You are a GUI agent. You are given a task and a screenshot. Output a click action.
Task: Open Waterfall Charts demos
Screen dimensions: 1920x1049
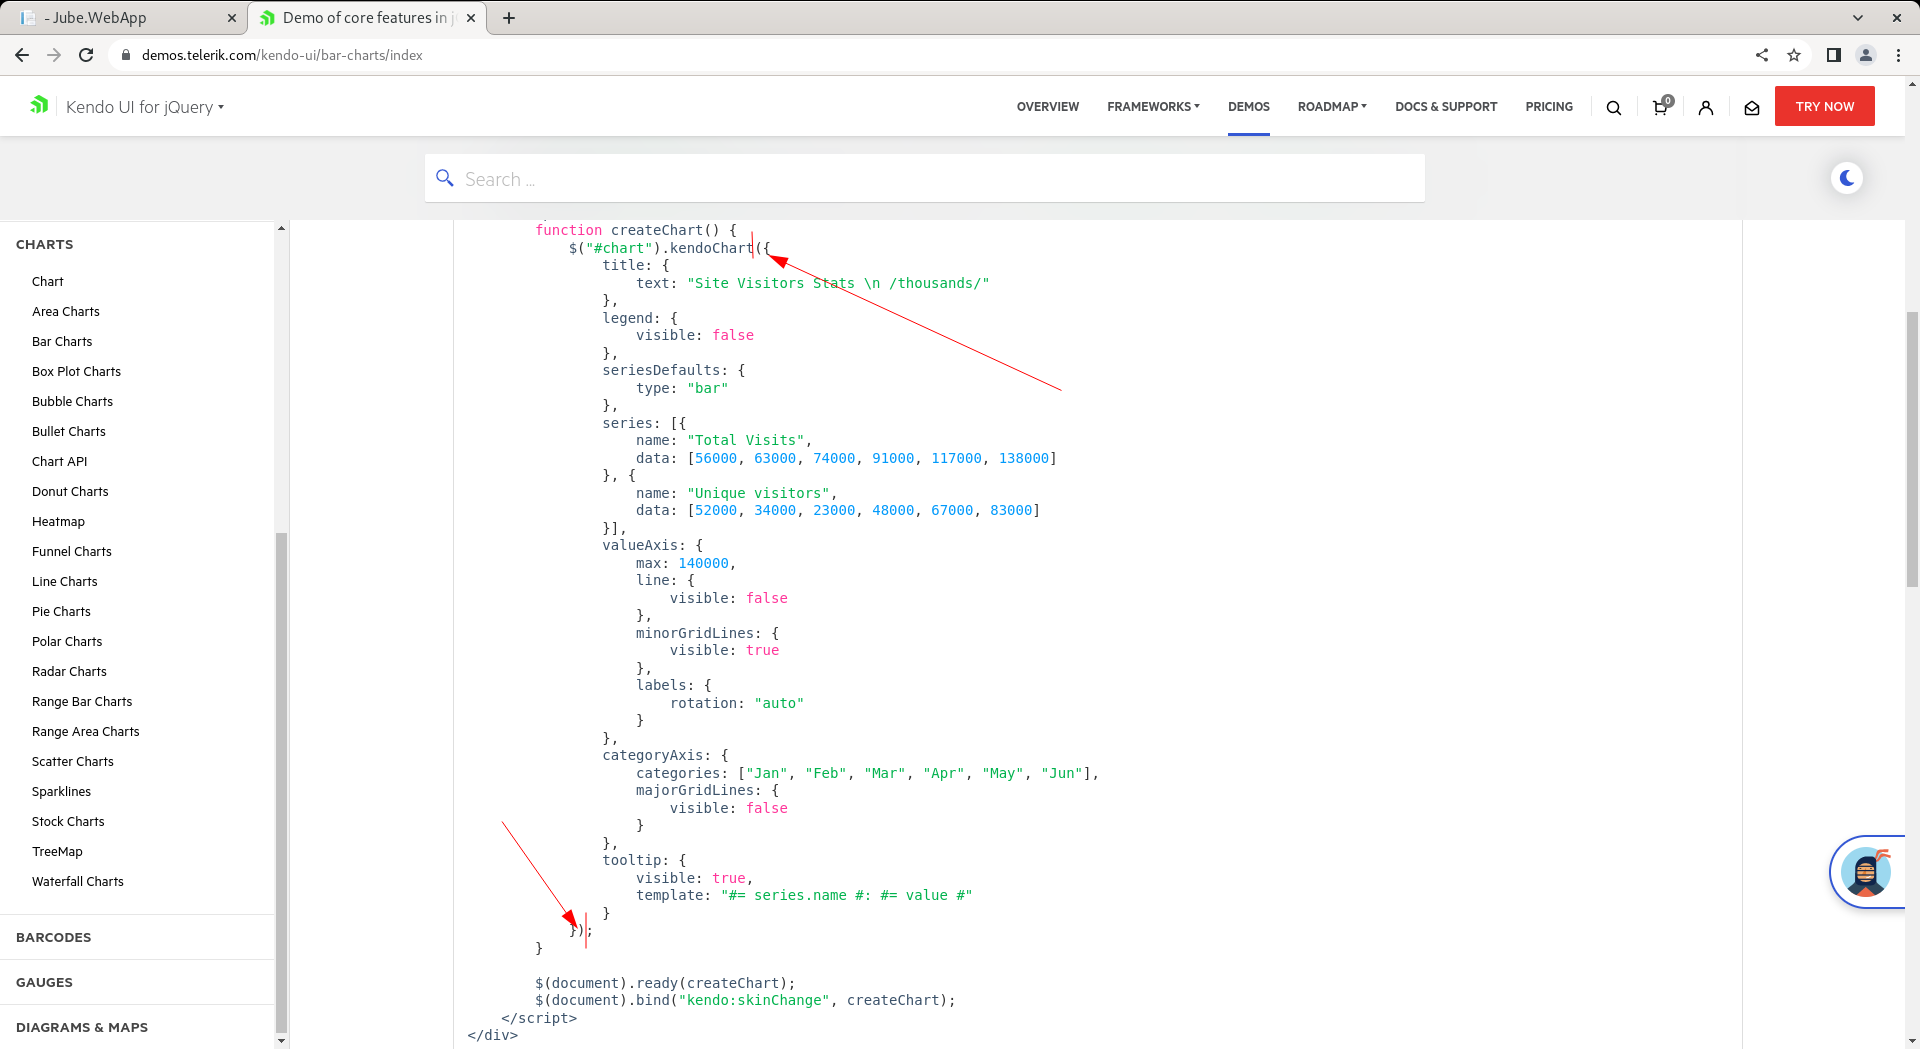click(x=78, y=881)
